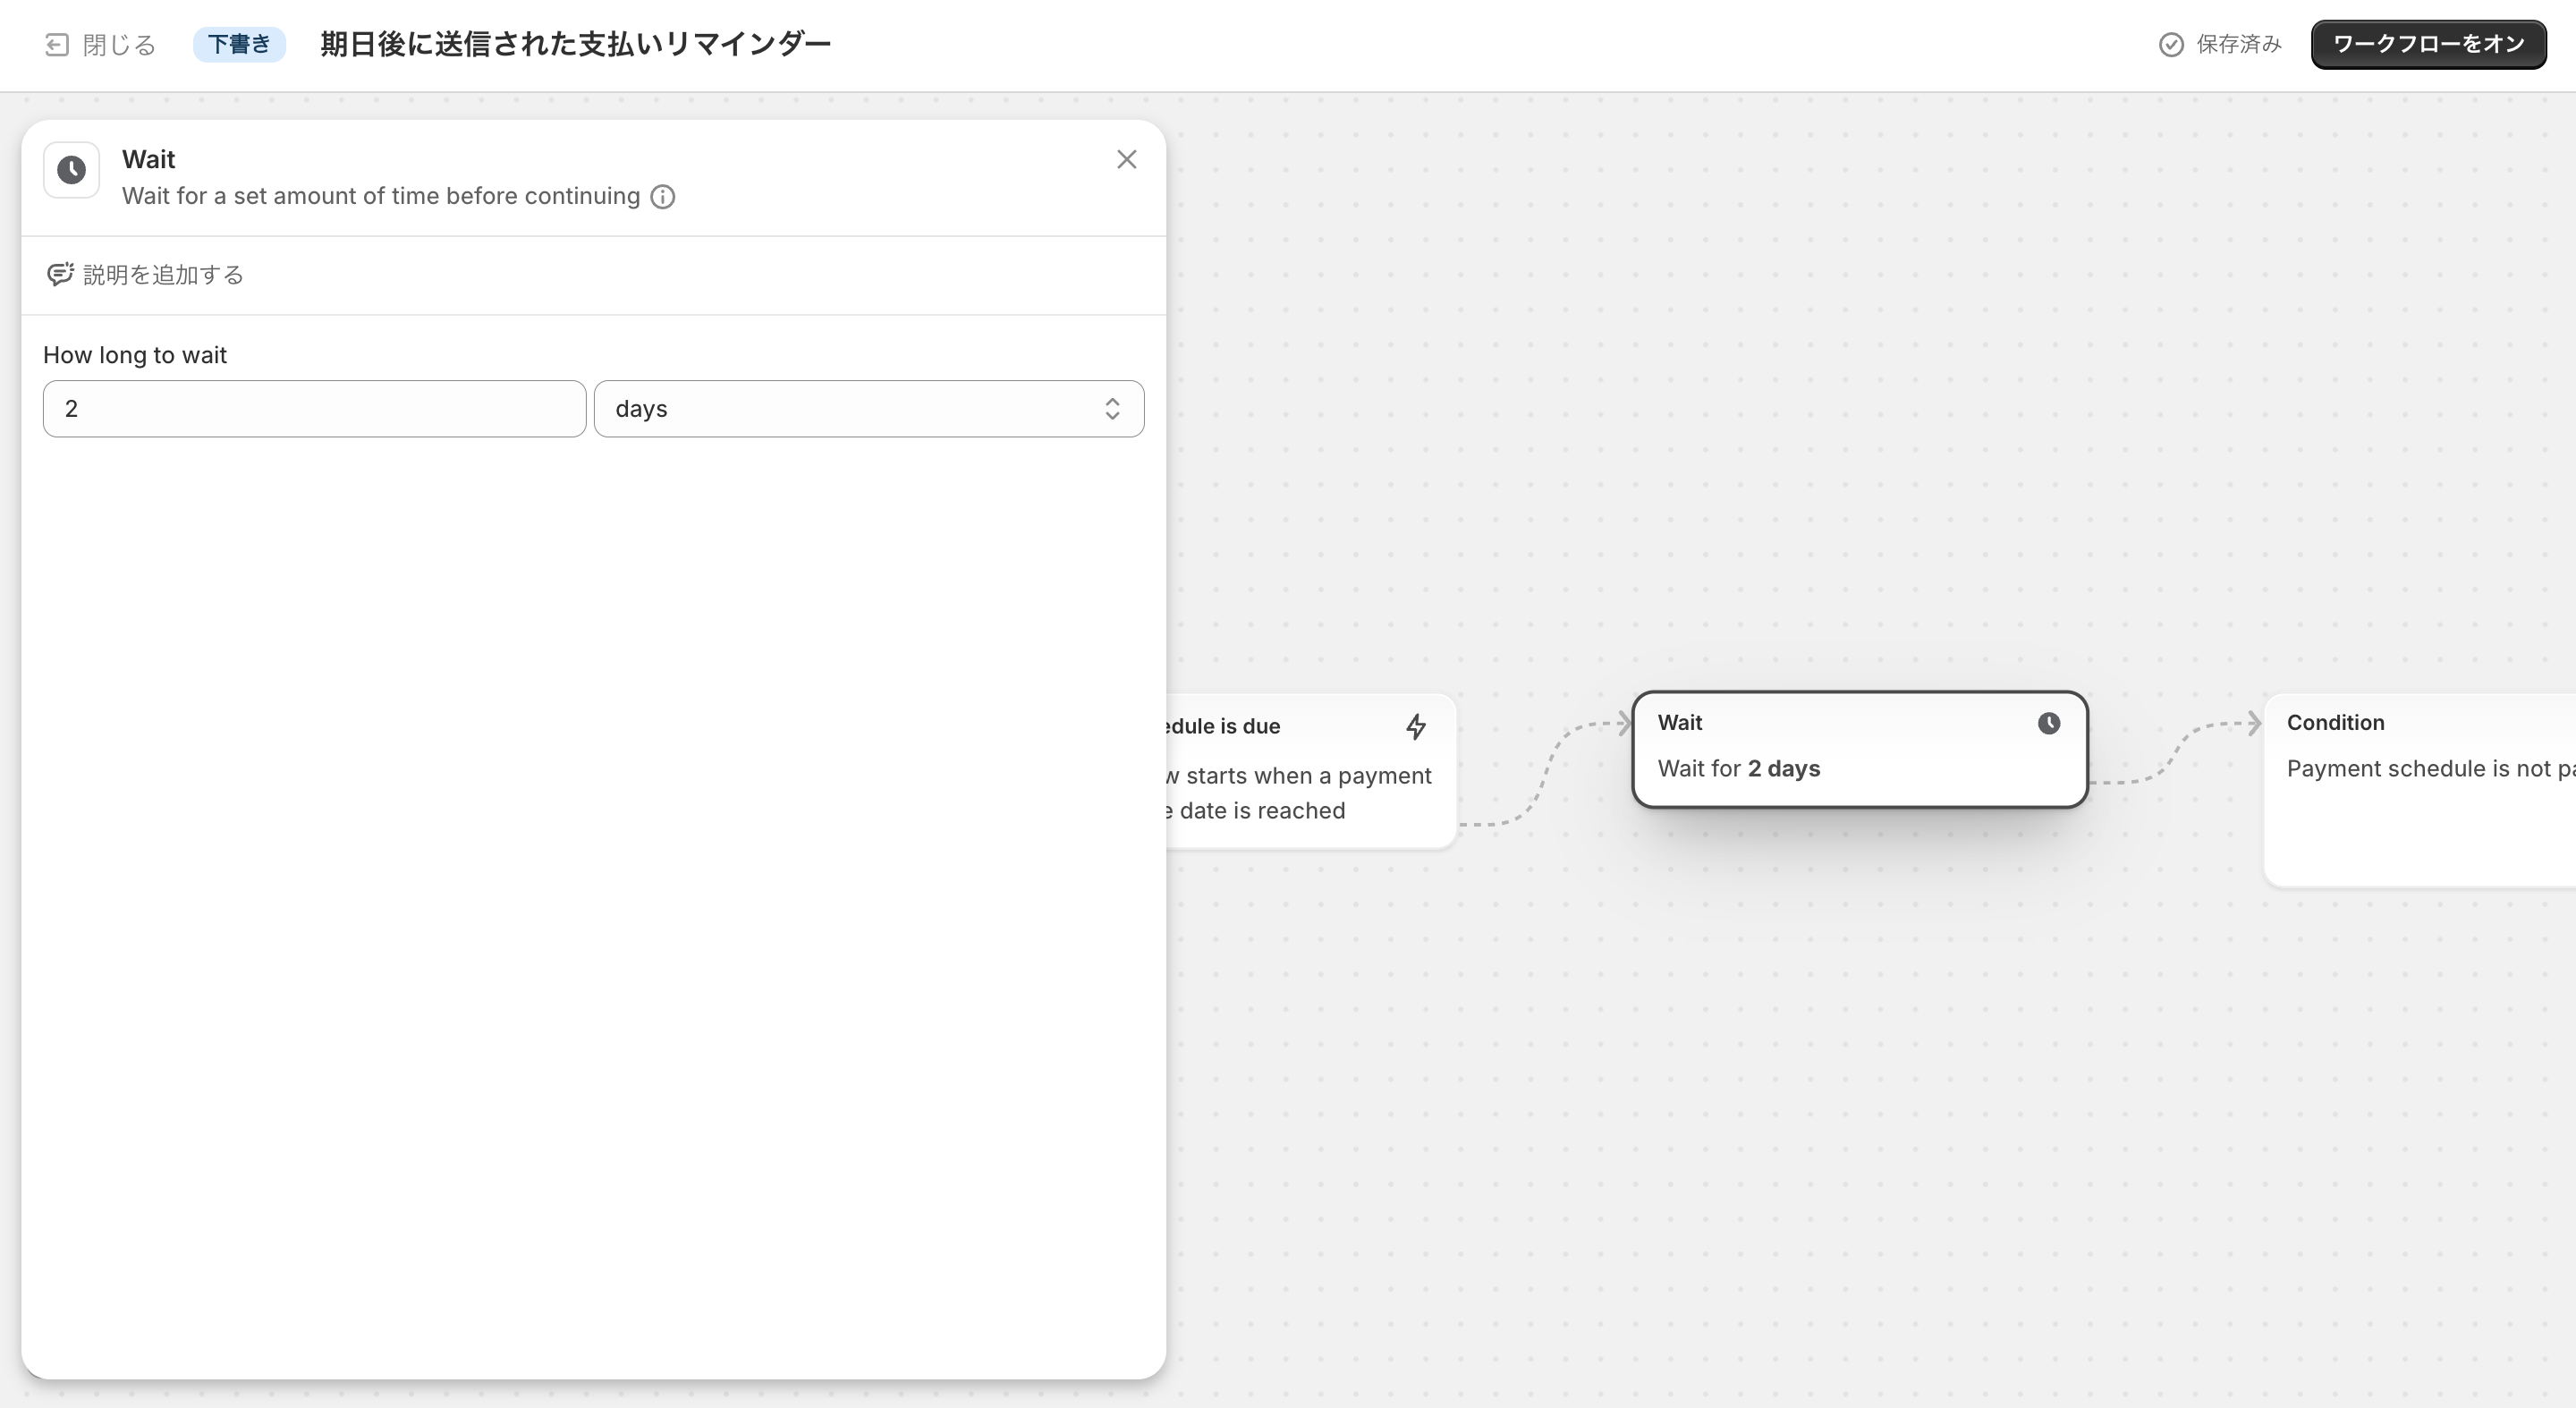2576x1408 pixels.
Task: Click the back arrow icon beside 閉じる
Action: (x=56, y=45)
